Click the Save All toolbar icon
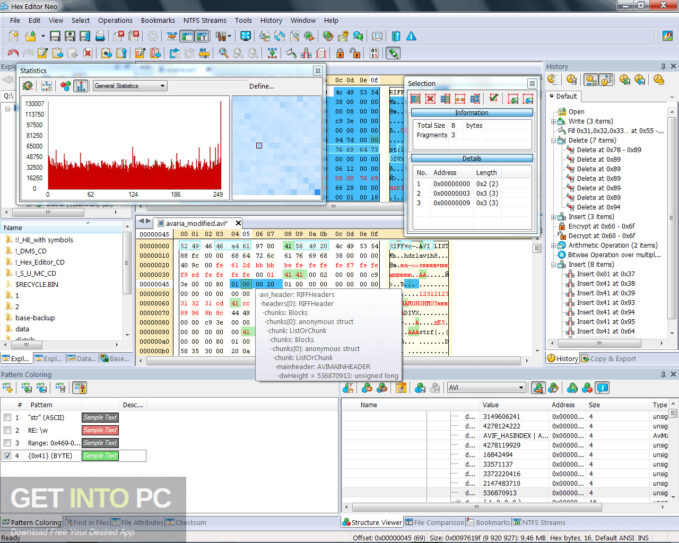This screenshot has width=679, height=543. tap(70, 36)
